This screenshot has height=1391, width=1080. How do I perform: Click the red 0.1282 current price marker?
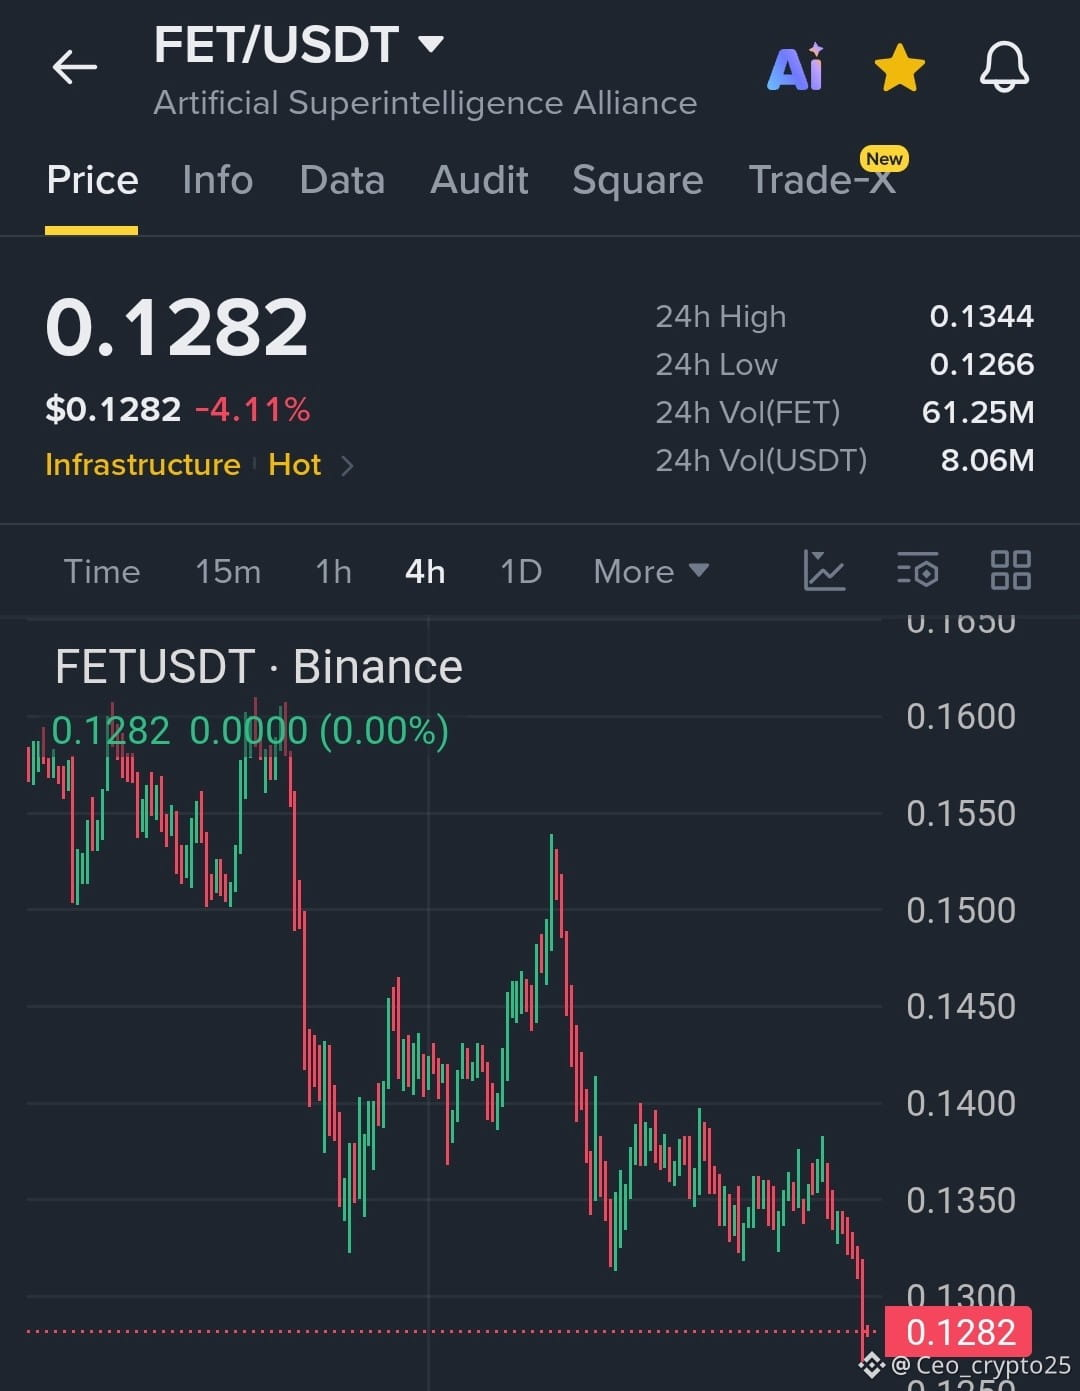pos(958,1331)
